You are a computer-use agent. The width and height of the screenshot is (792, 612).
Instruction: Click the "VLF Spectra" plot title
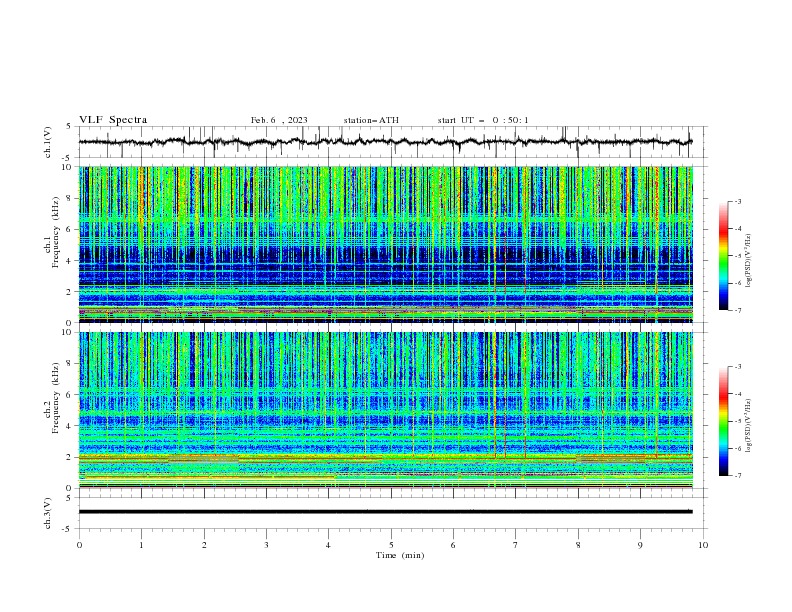tap(113, 120)
